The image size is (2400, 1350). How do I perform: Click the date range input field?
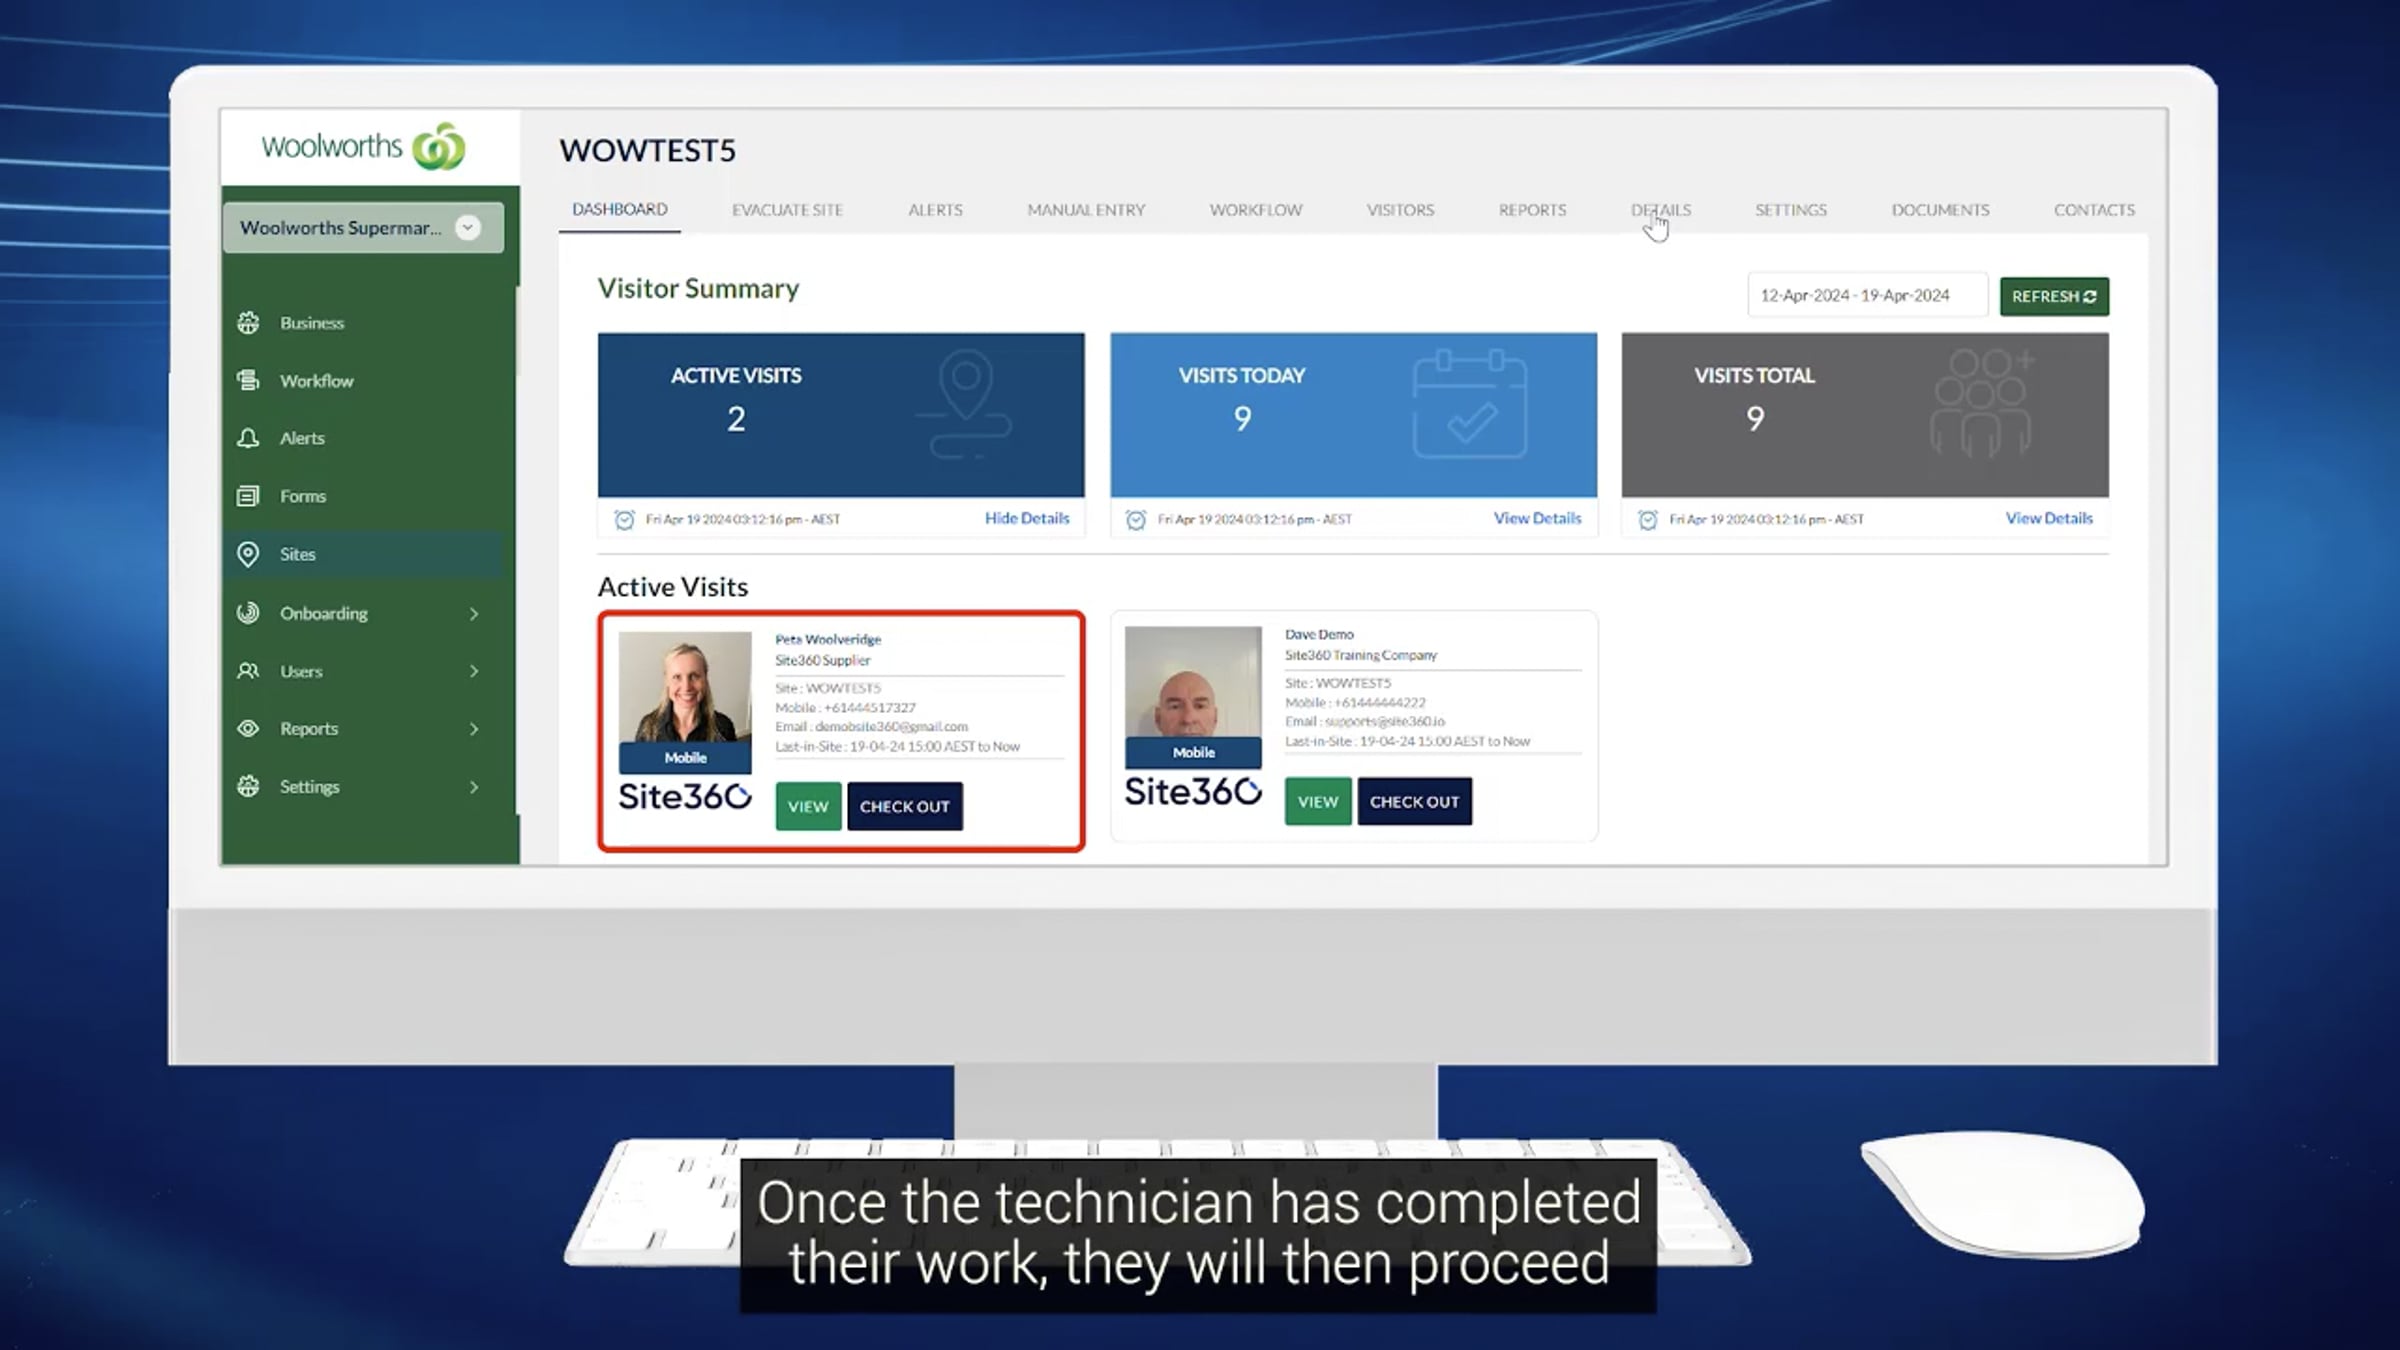1866,296
